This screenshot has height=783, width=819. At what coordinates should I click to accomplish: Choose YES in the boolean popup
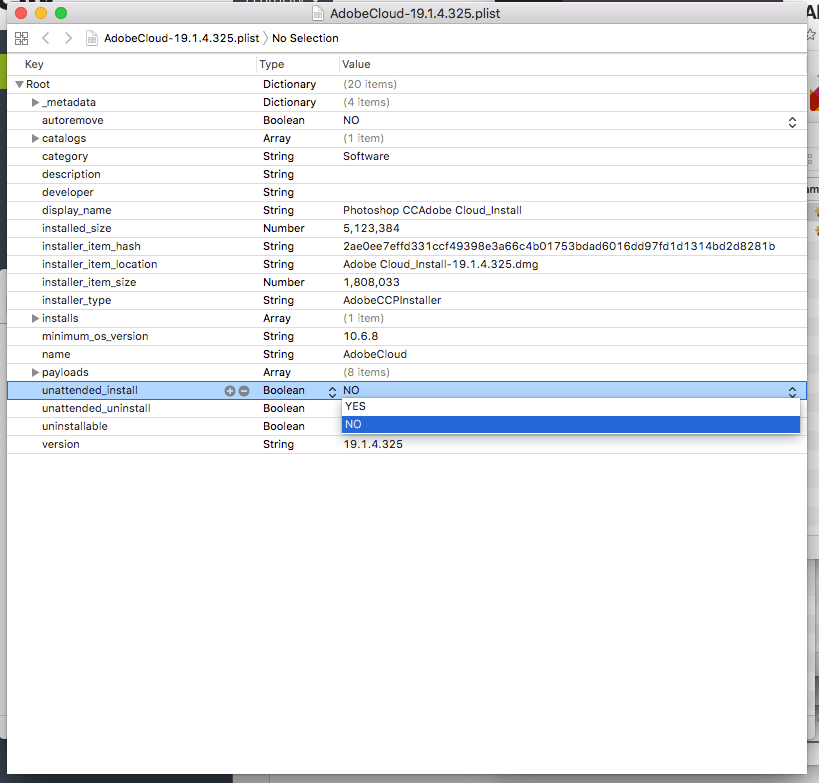[571, 406]
